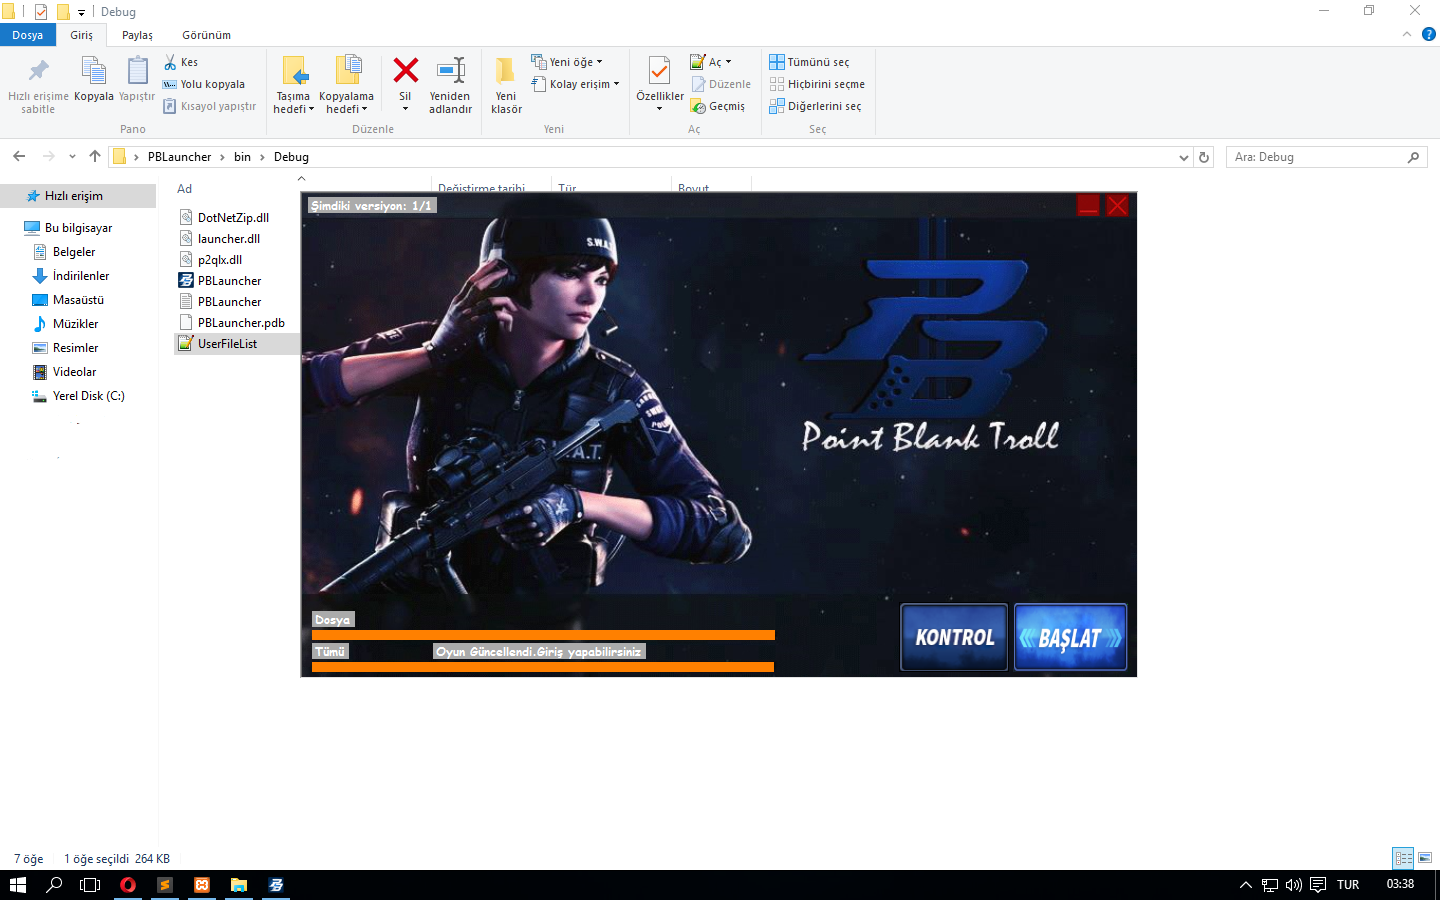
Task: Open Windows Start menu
Action: (18, 885)
